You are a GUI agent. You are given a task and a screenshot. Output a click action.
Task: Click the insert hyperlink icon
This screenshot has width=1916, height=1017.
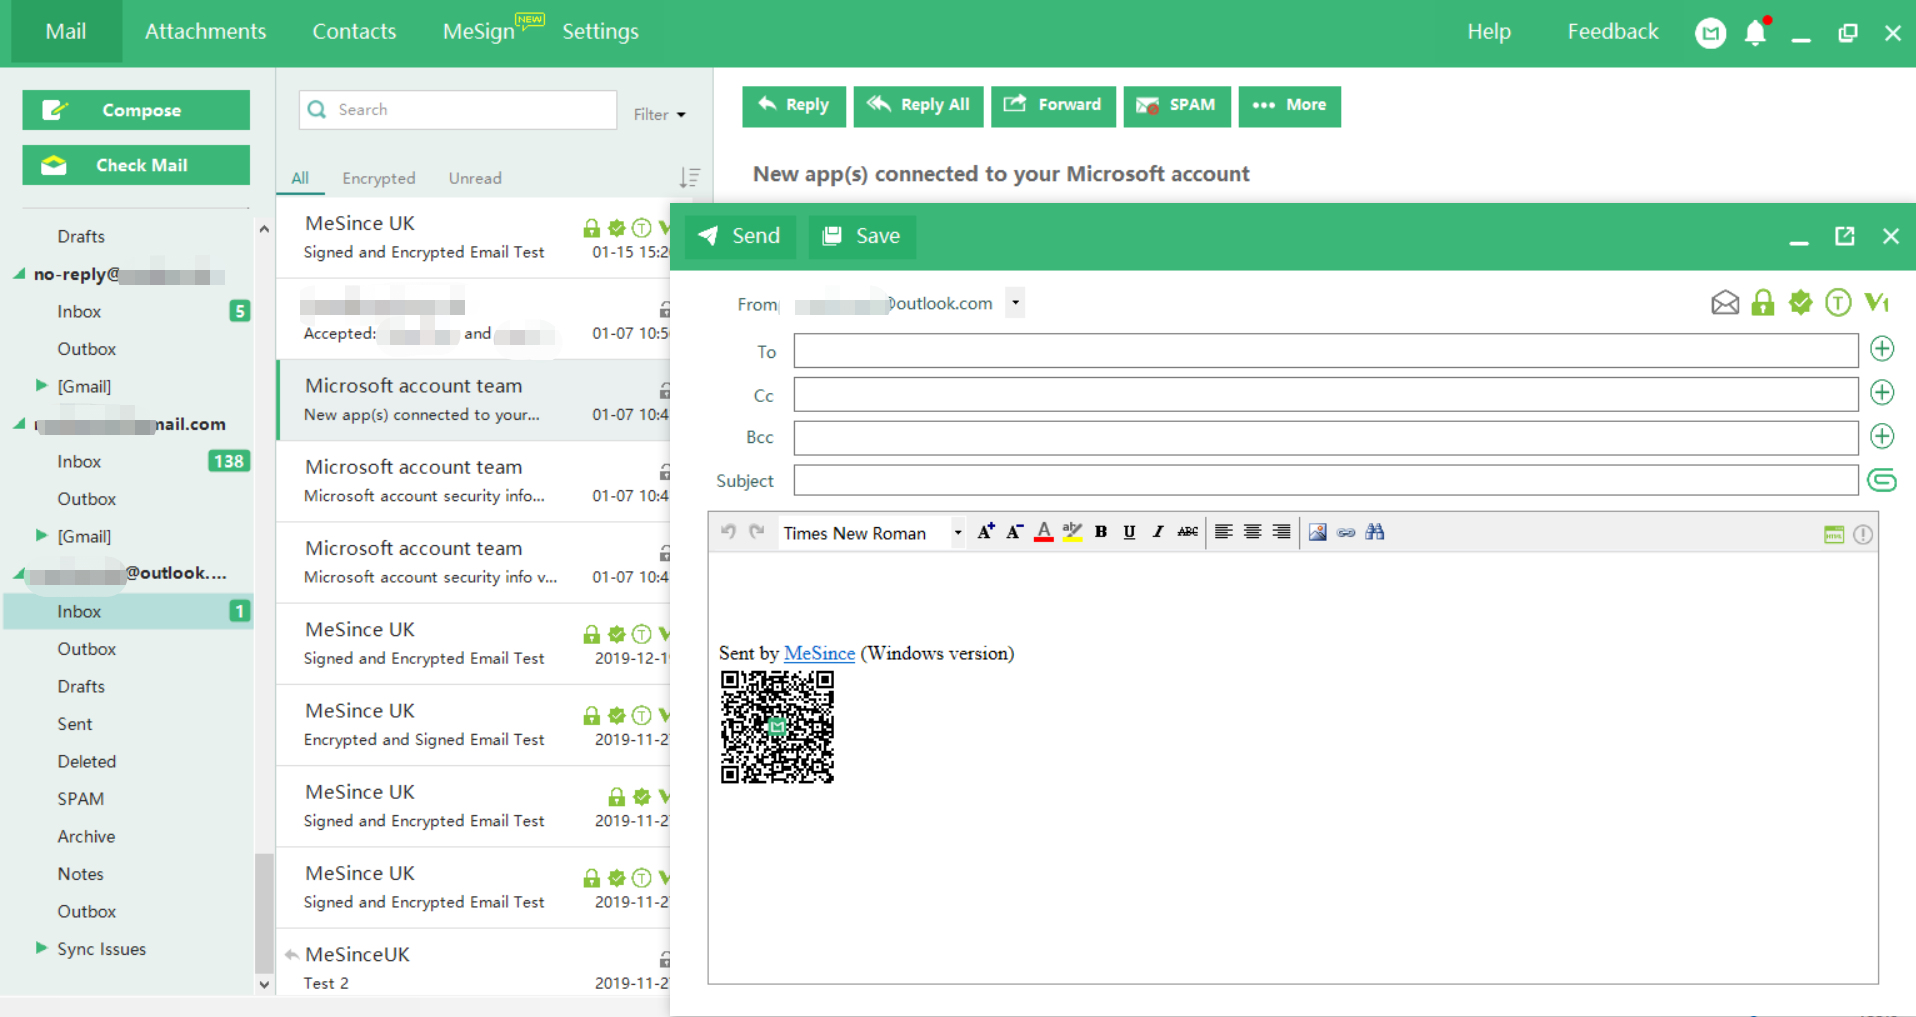[1346, 532]
